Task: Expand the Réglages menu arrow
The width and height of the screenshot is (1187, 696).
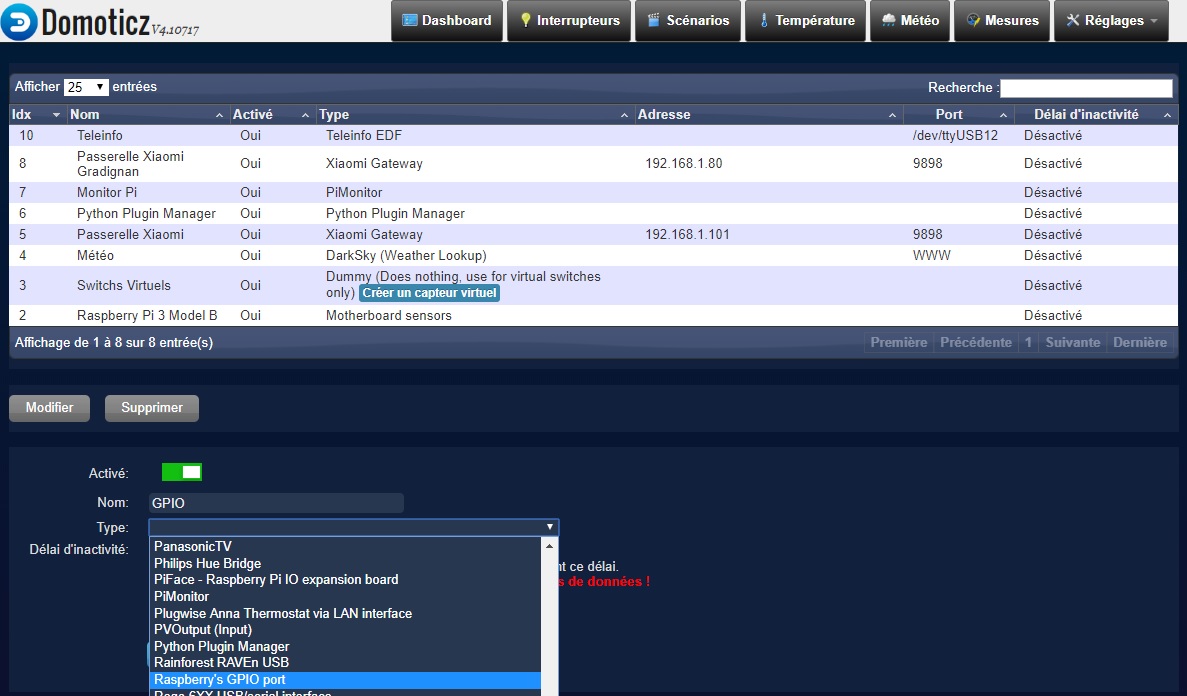Action: [x=1153, y=21]
